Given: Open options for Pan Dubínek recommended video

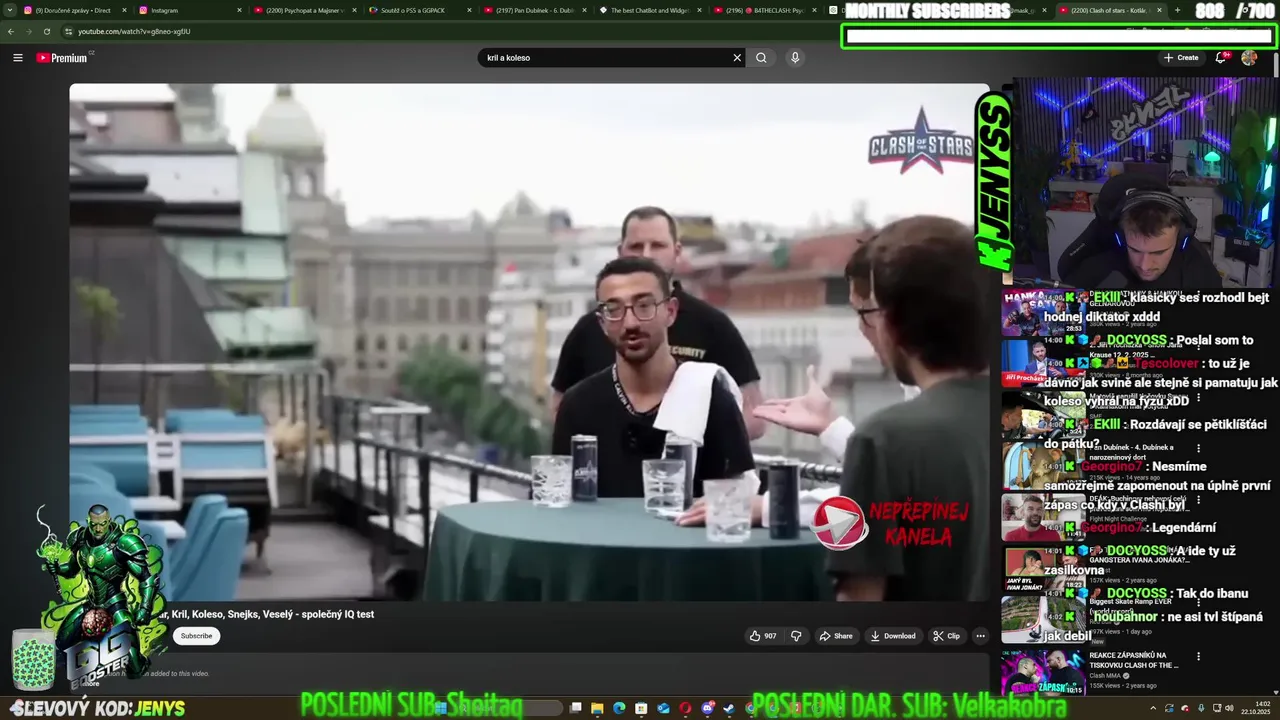Looking at the screenshot, I should tap(1198, 449).
